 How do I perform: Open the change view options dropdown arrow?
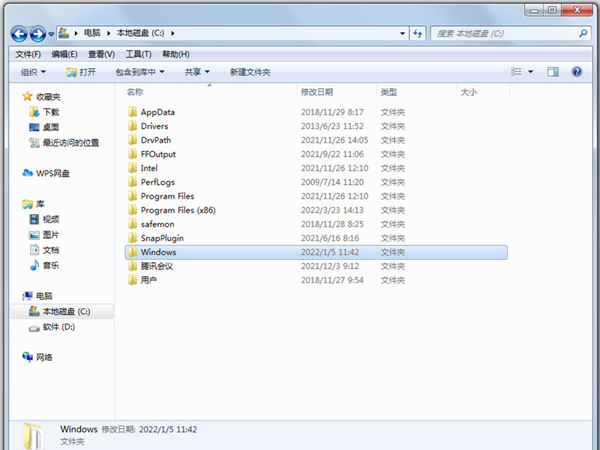coord(530,72)
